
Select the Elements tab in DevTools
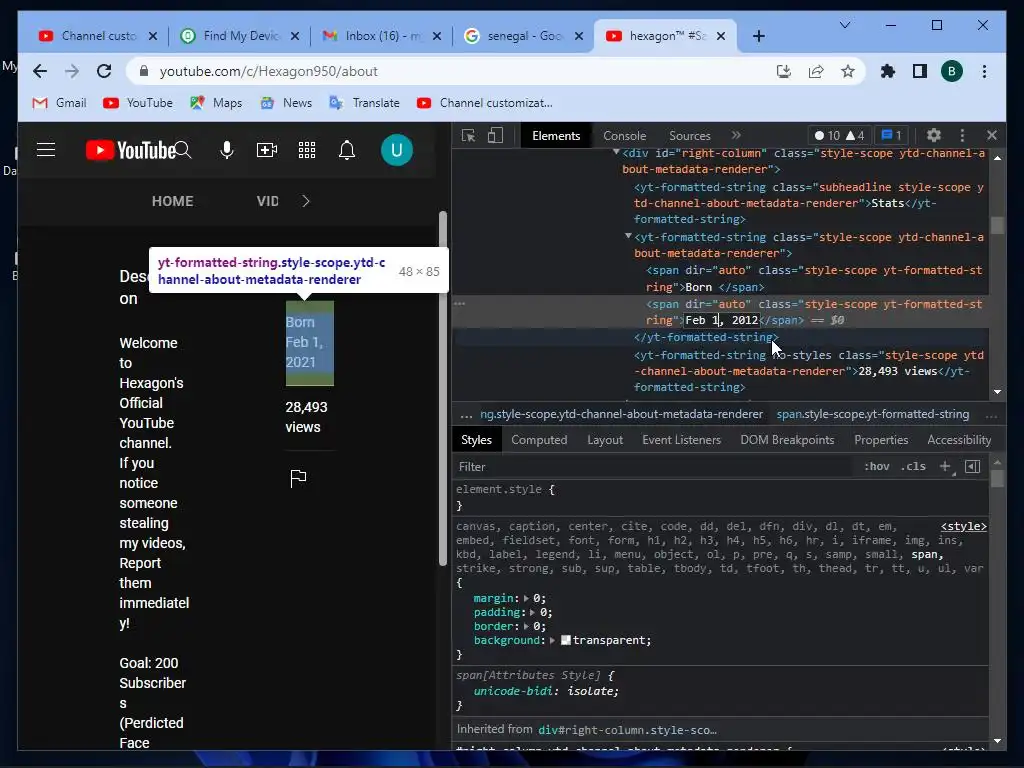[x=556, y=135]
